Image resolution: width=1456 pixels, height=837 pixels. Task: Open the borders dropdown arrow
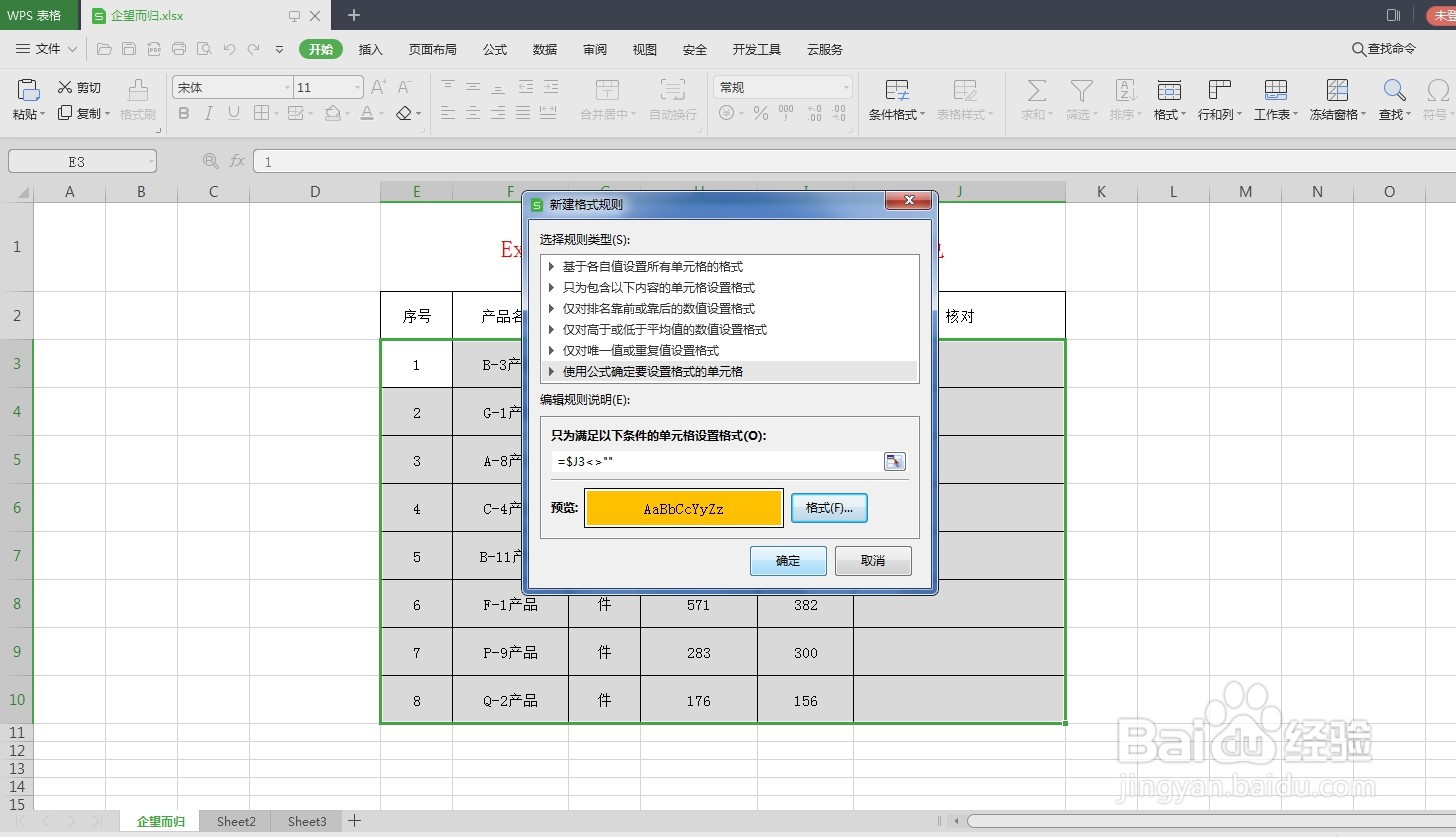[275, 115]
